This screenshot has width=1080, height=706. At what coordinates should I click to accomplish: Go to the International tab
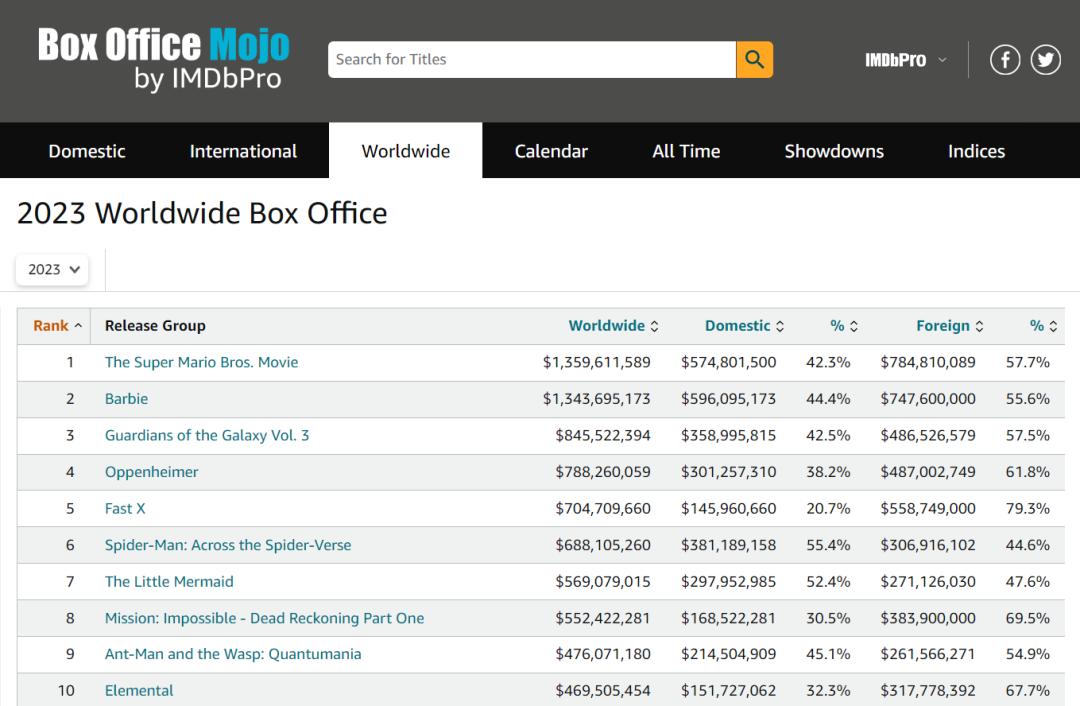pyautogui.click(x=243, y=151)
